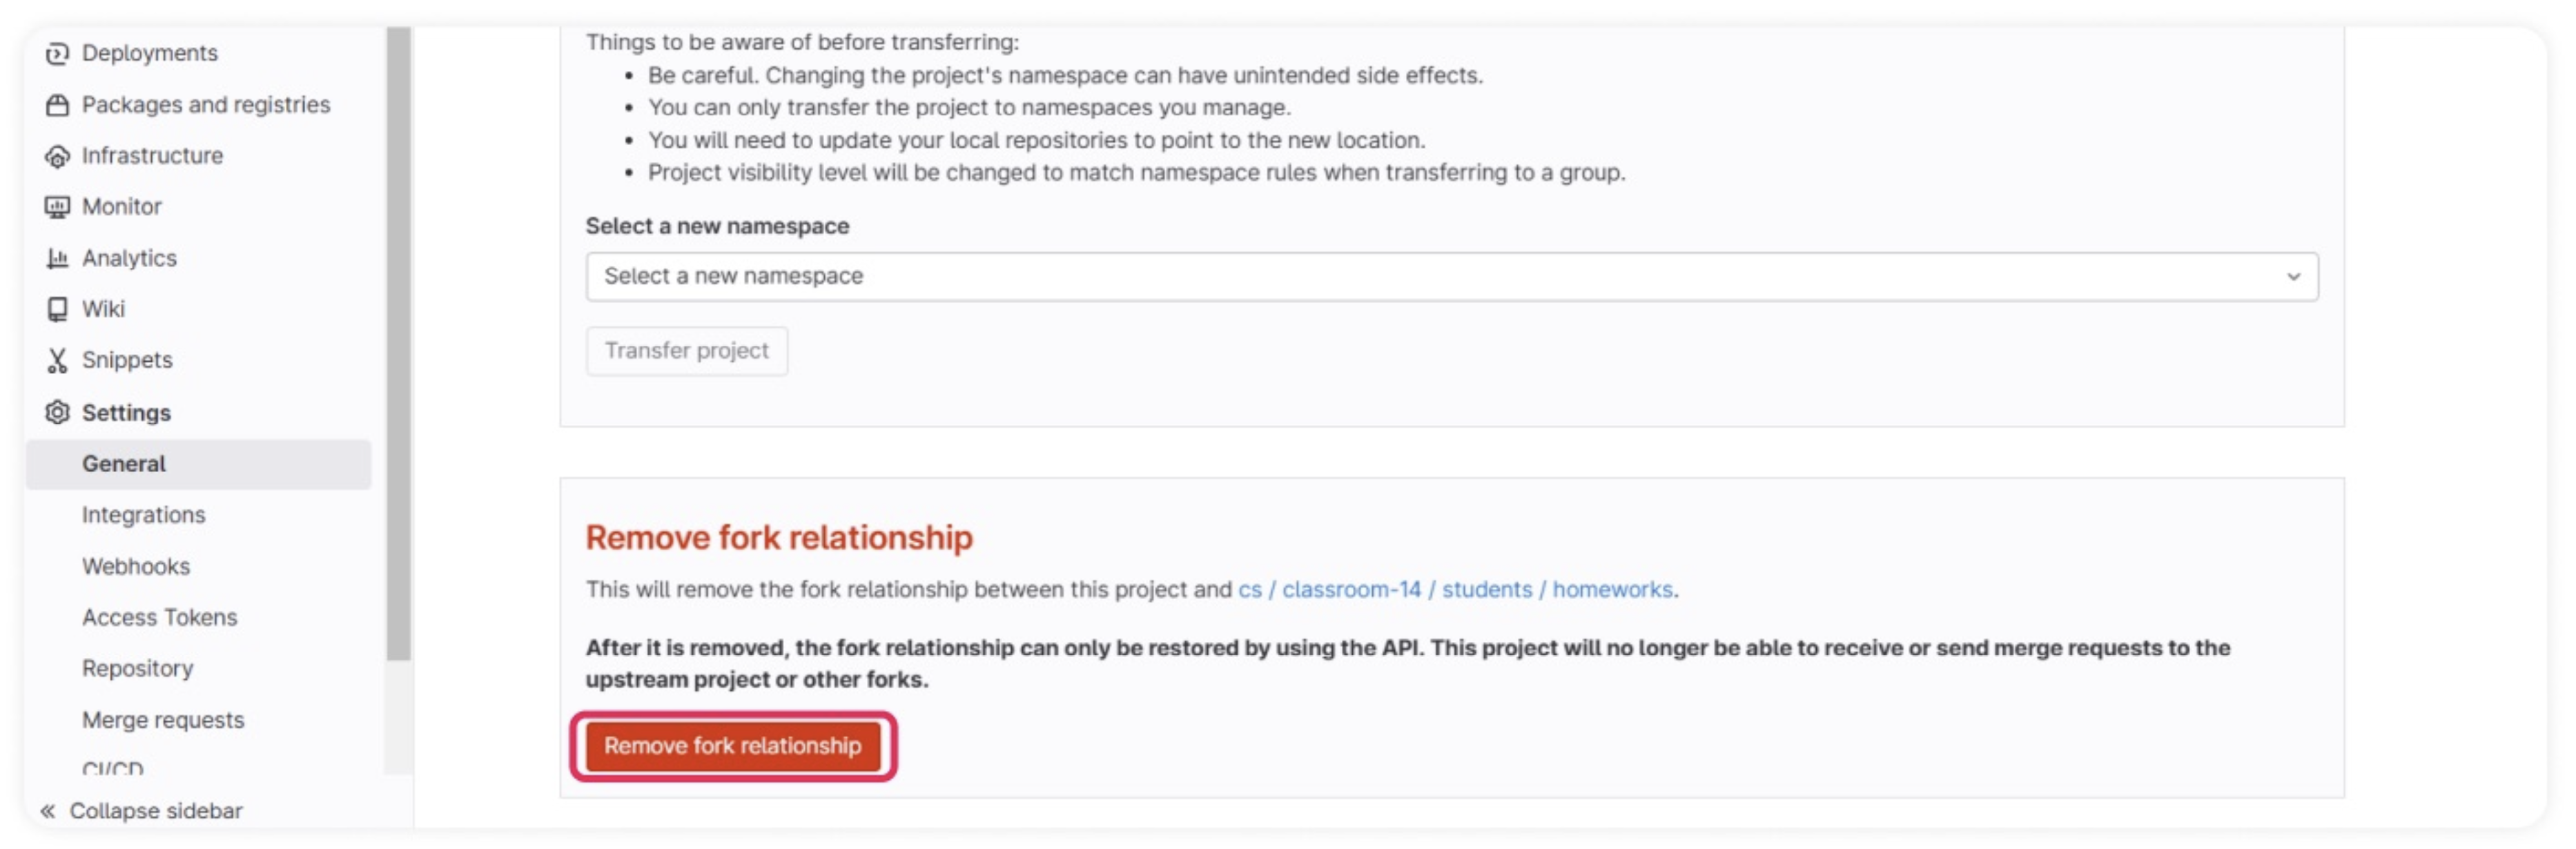Screen dimensions: 2576x849
Task: Click the sidebar vertical scrollbar
Action: (x=398, y=340)
